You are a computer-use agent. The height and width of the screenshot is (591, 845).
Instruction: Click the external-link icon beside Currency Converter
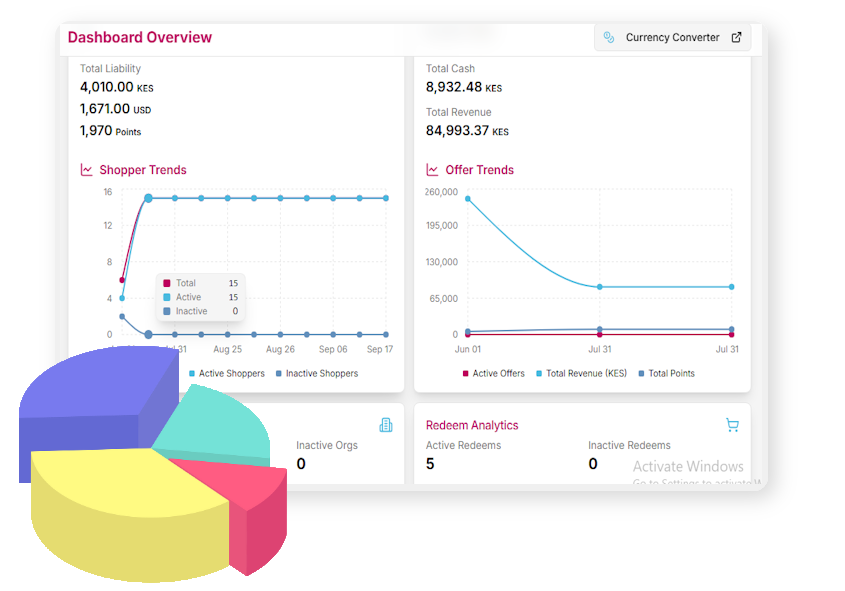click(737, 38)
